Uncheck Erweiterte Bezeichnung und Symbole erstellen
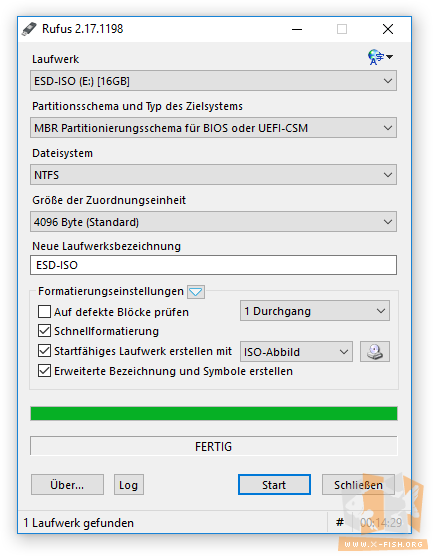Image resolution: width=433 pixels, height=556 pixels. (x=44, y=371)
